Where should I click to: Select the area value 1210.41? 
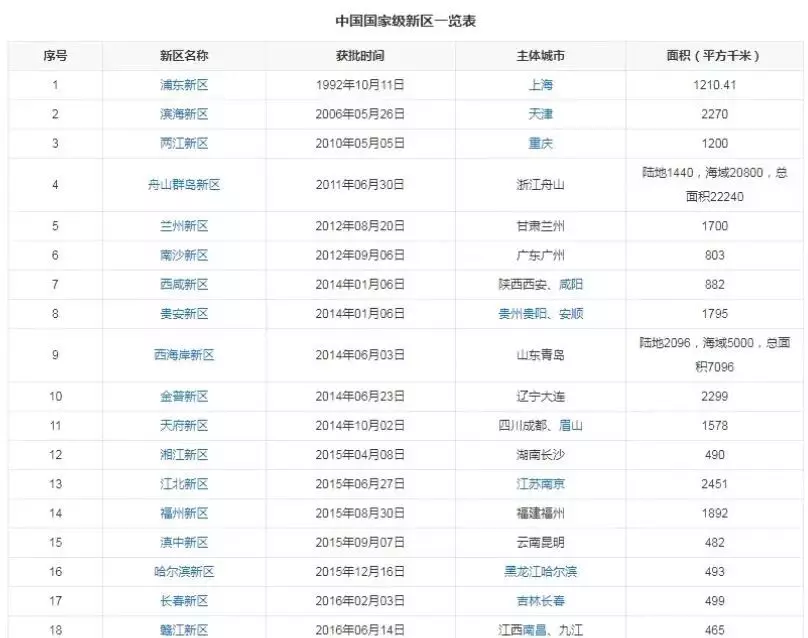click(x=714, y=85)
